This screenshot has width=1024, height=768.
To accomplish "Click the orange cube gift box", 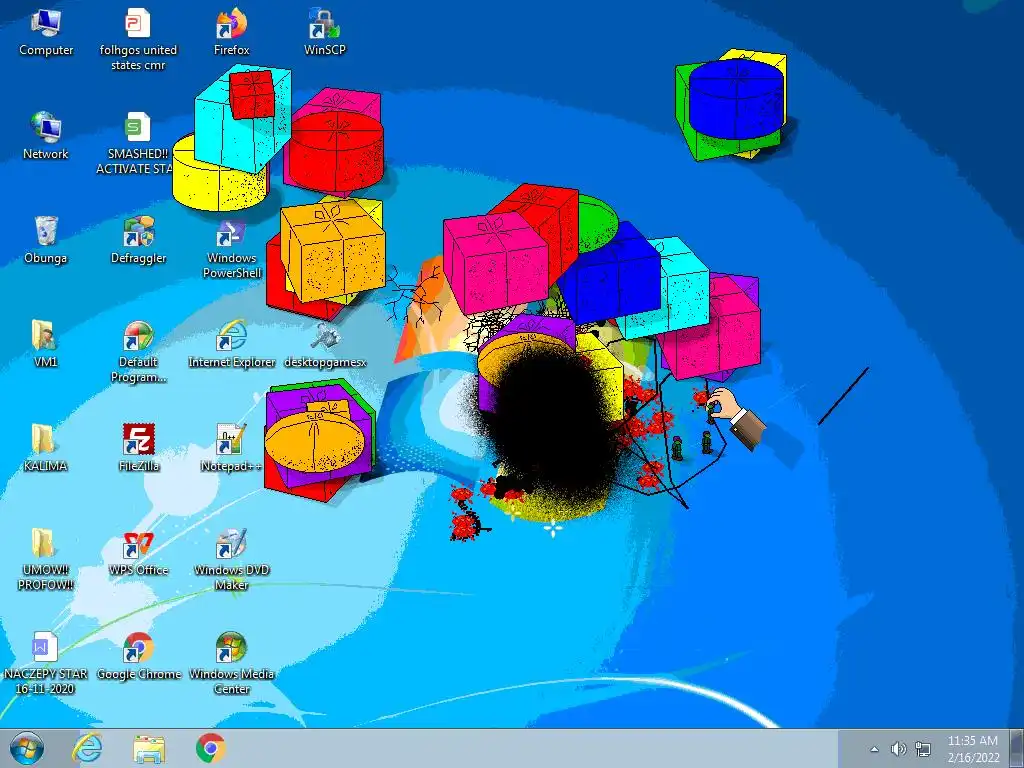I will coord(332,249).
